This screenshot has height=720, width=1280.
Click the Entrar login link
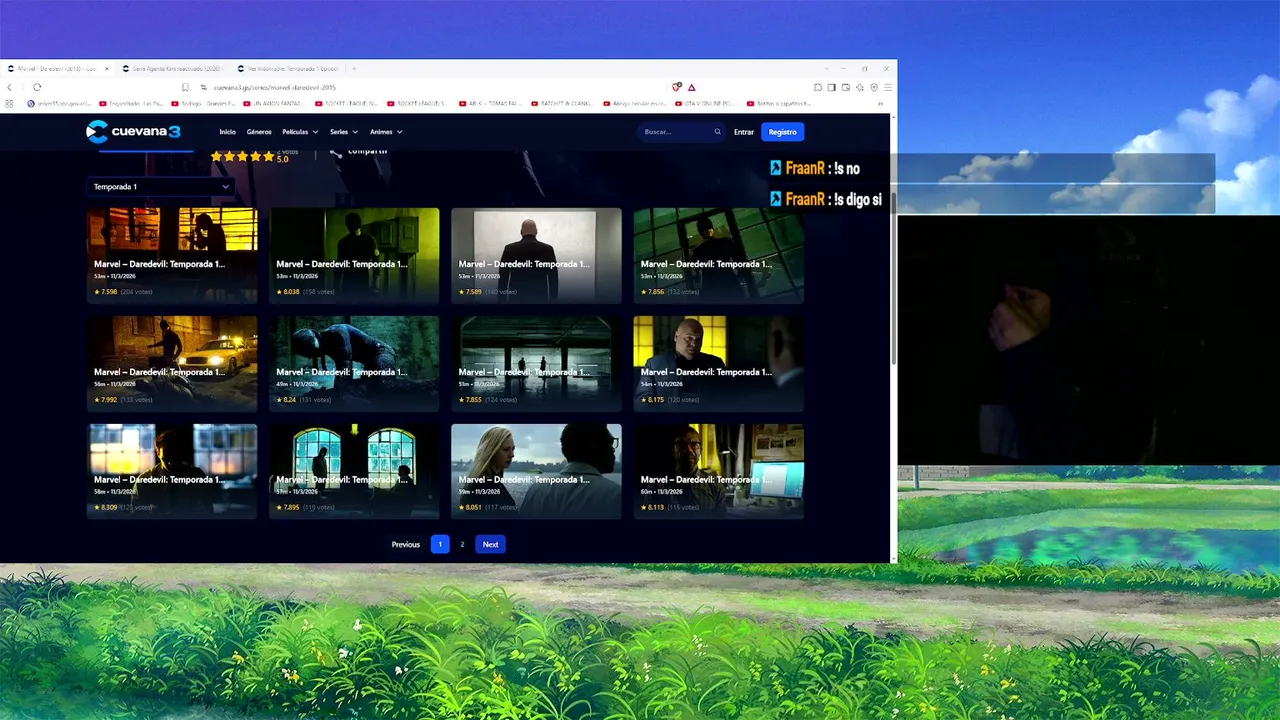point(744,132)
